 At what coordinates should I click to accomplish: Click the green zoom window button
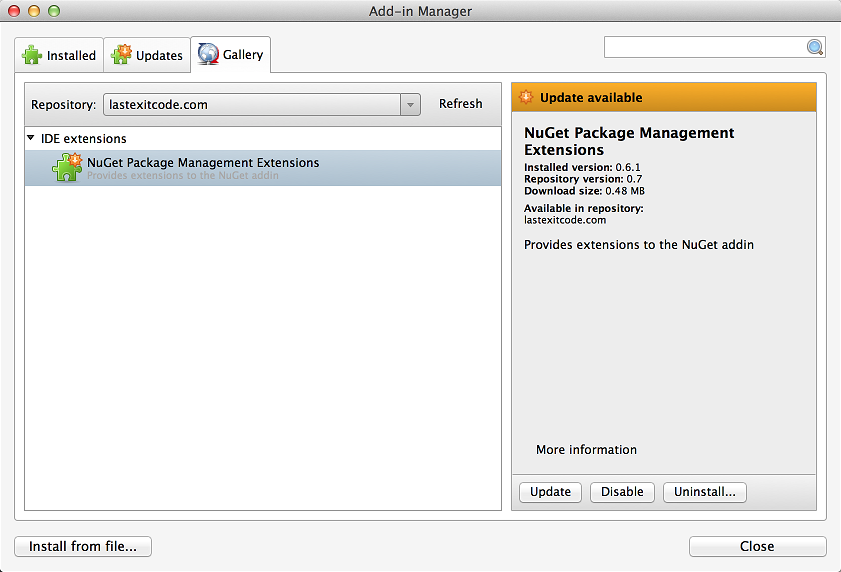pyautogui.click(x=54, y=11)
